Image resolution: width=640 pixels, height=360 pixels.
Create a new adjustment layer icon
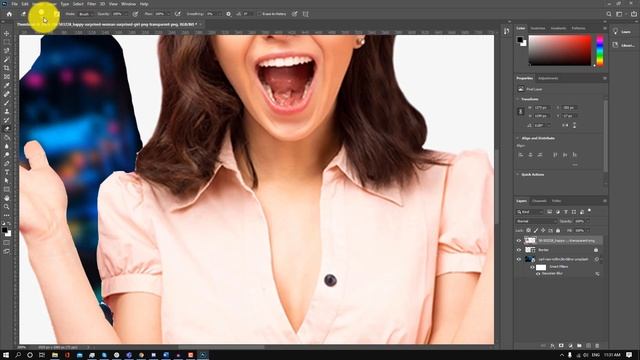point(570,345)
